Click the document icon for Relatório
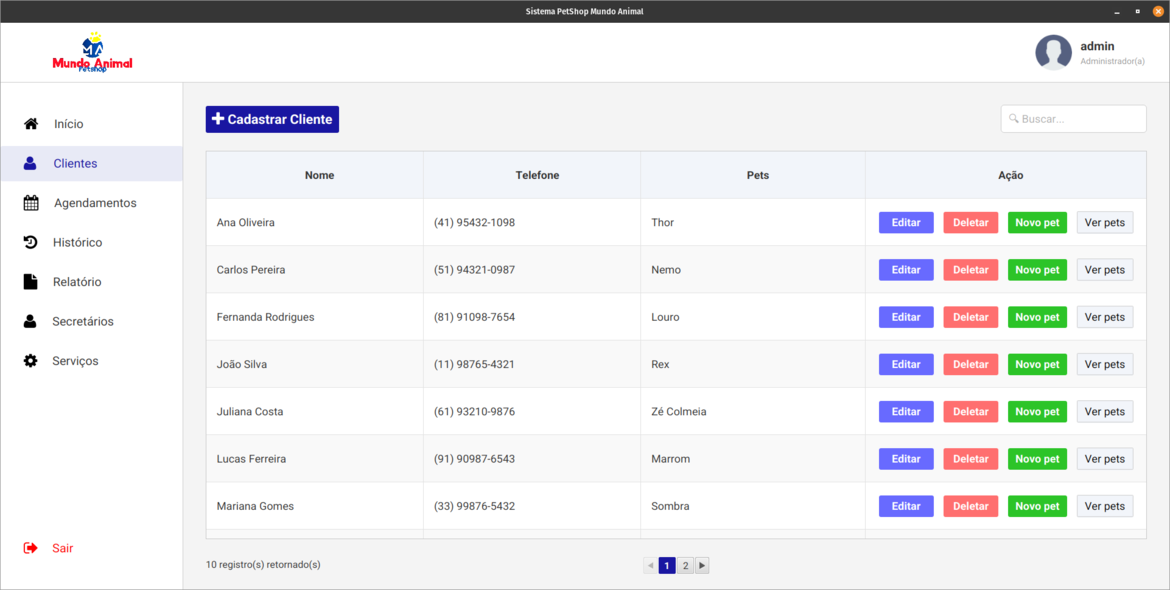1170x590 pixels. 31,282
